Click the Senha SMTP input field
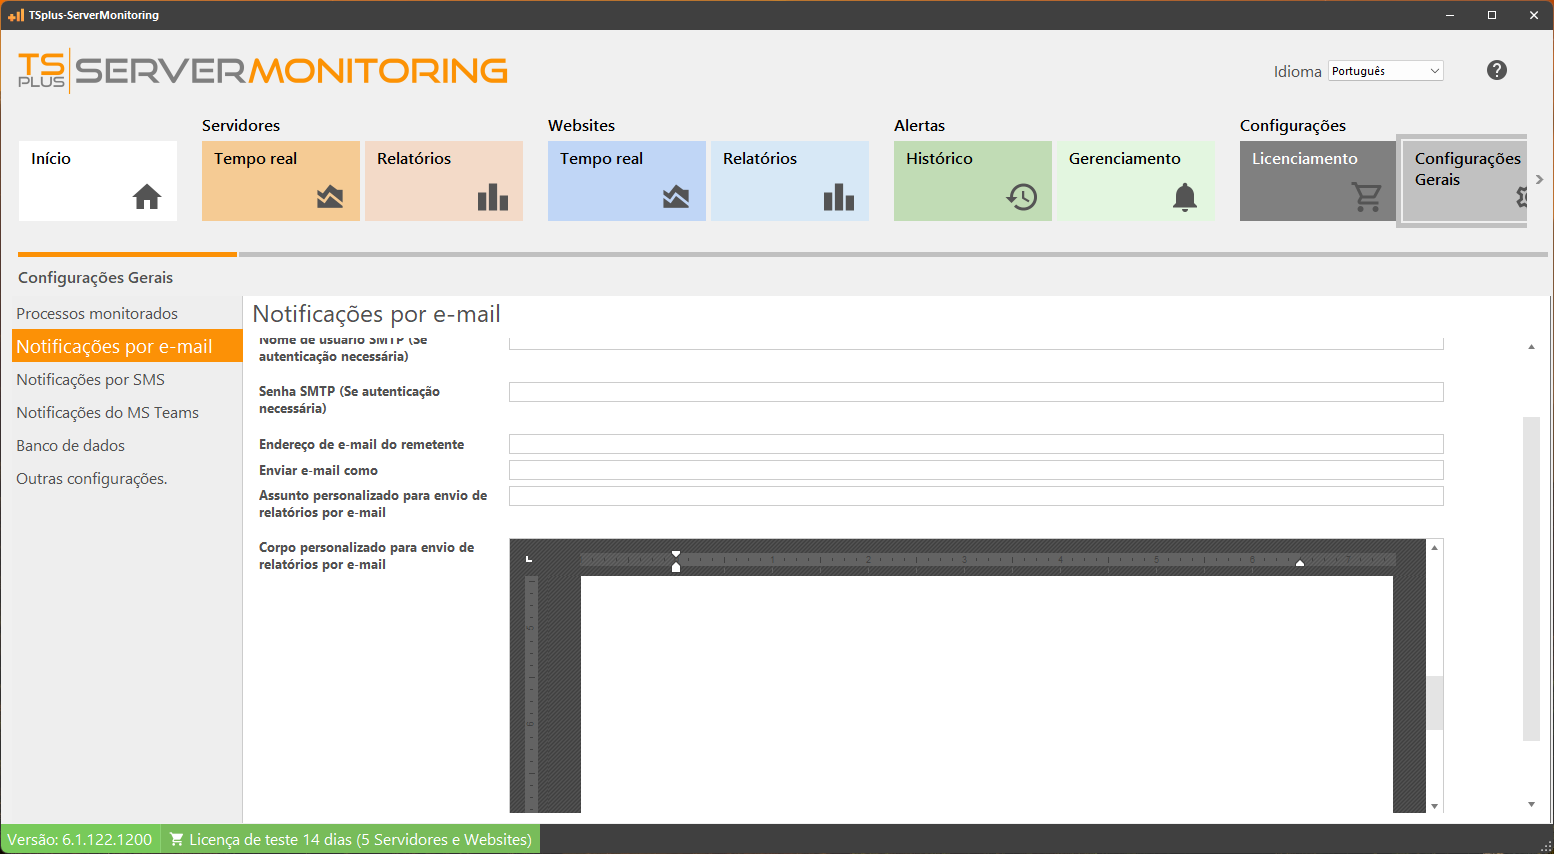 click(975, 392)
